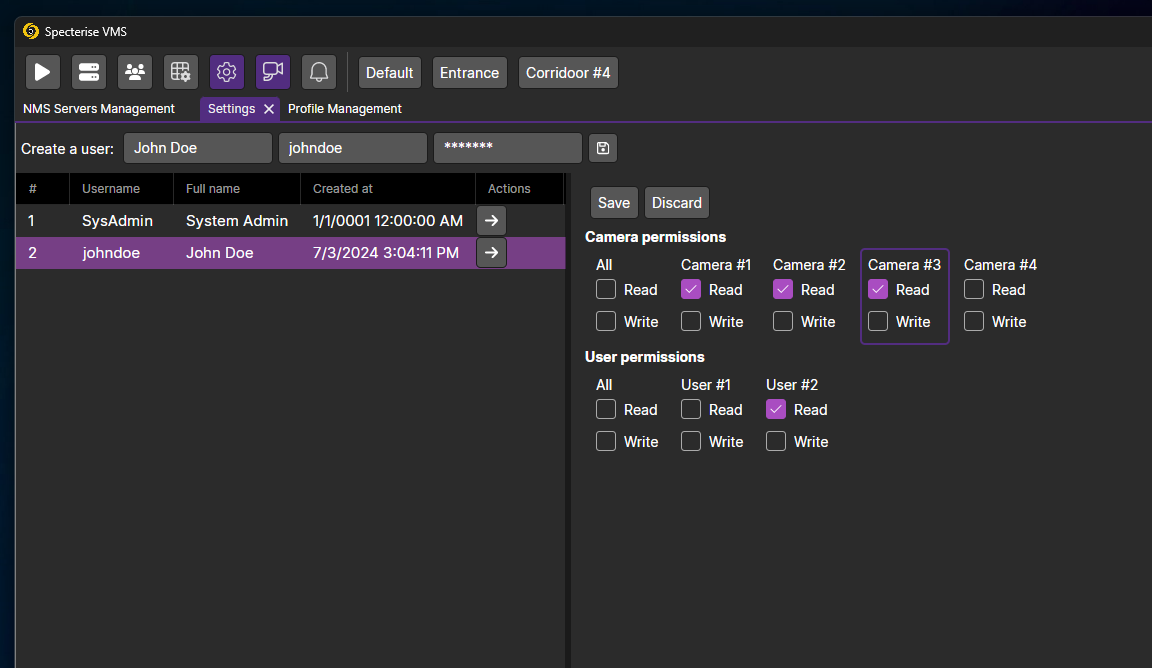Open the Corridoor #4 layout button
Viewport: 1152px width, 668px height.
[x=568, y=73]
